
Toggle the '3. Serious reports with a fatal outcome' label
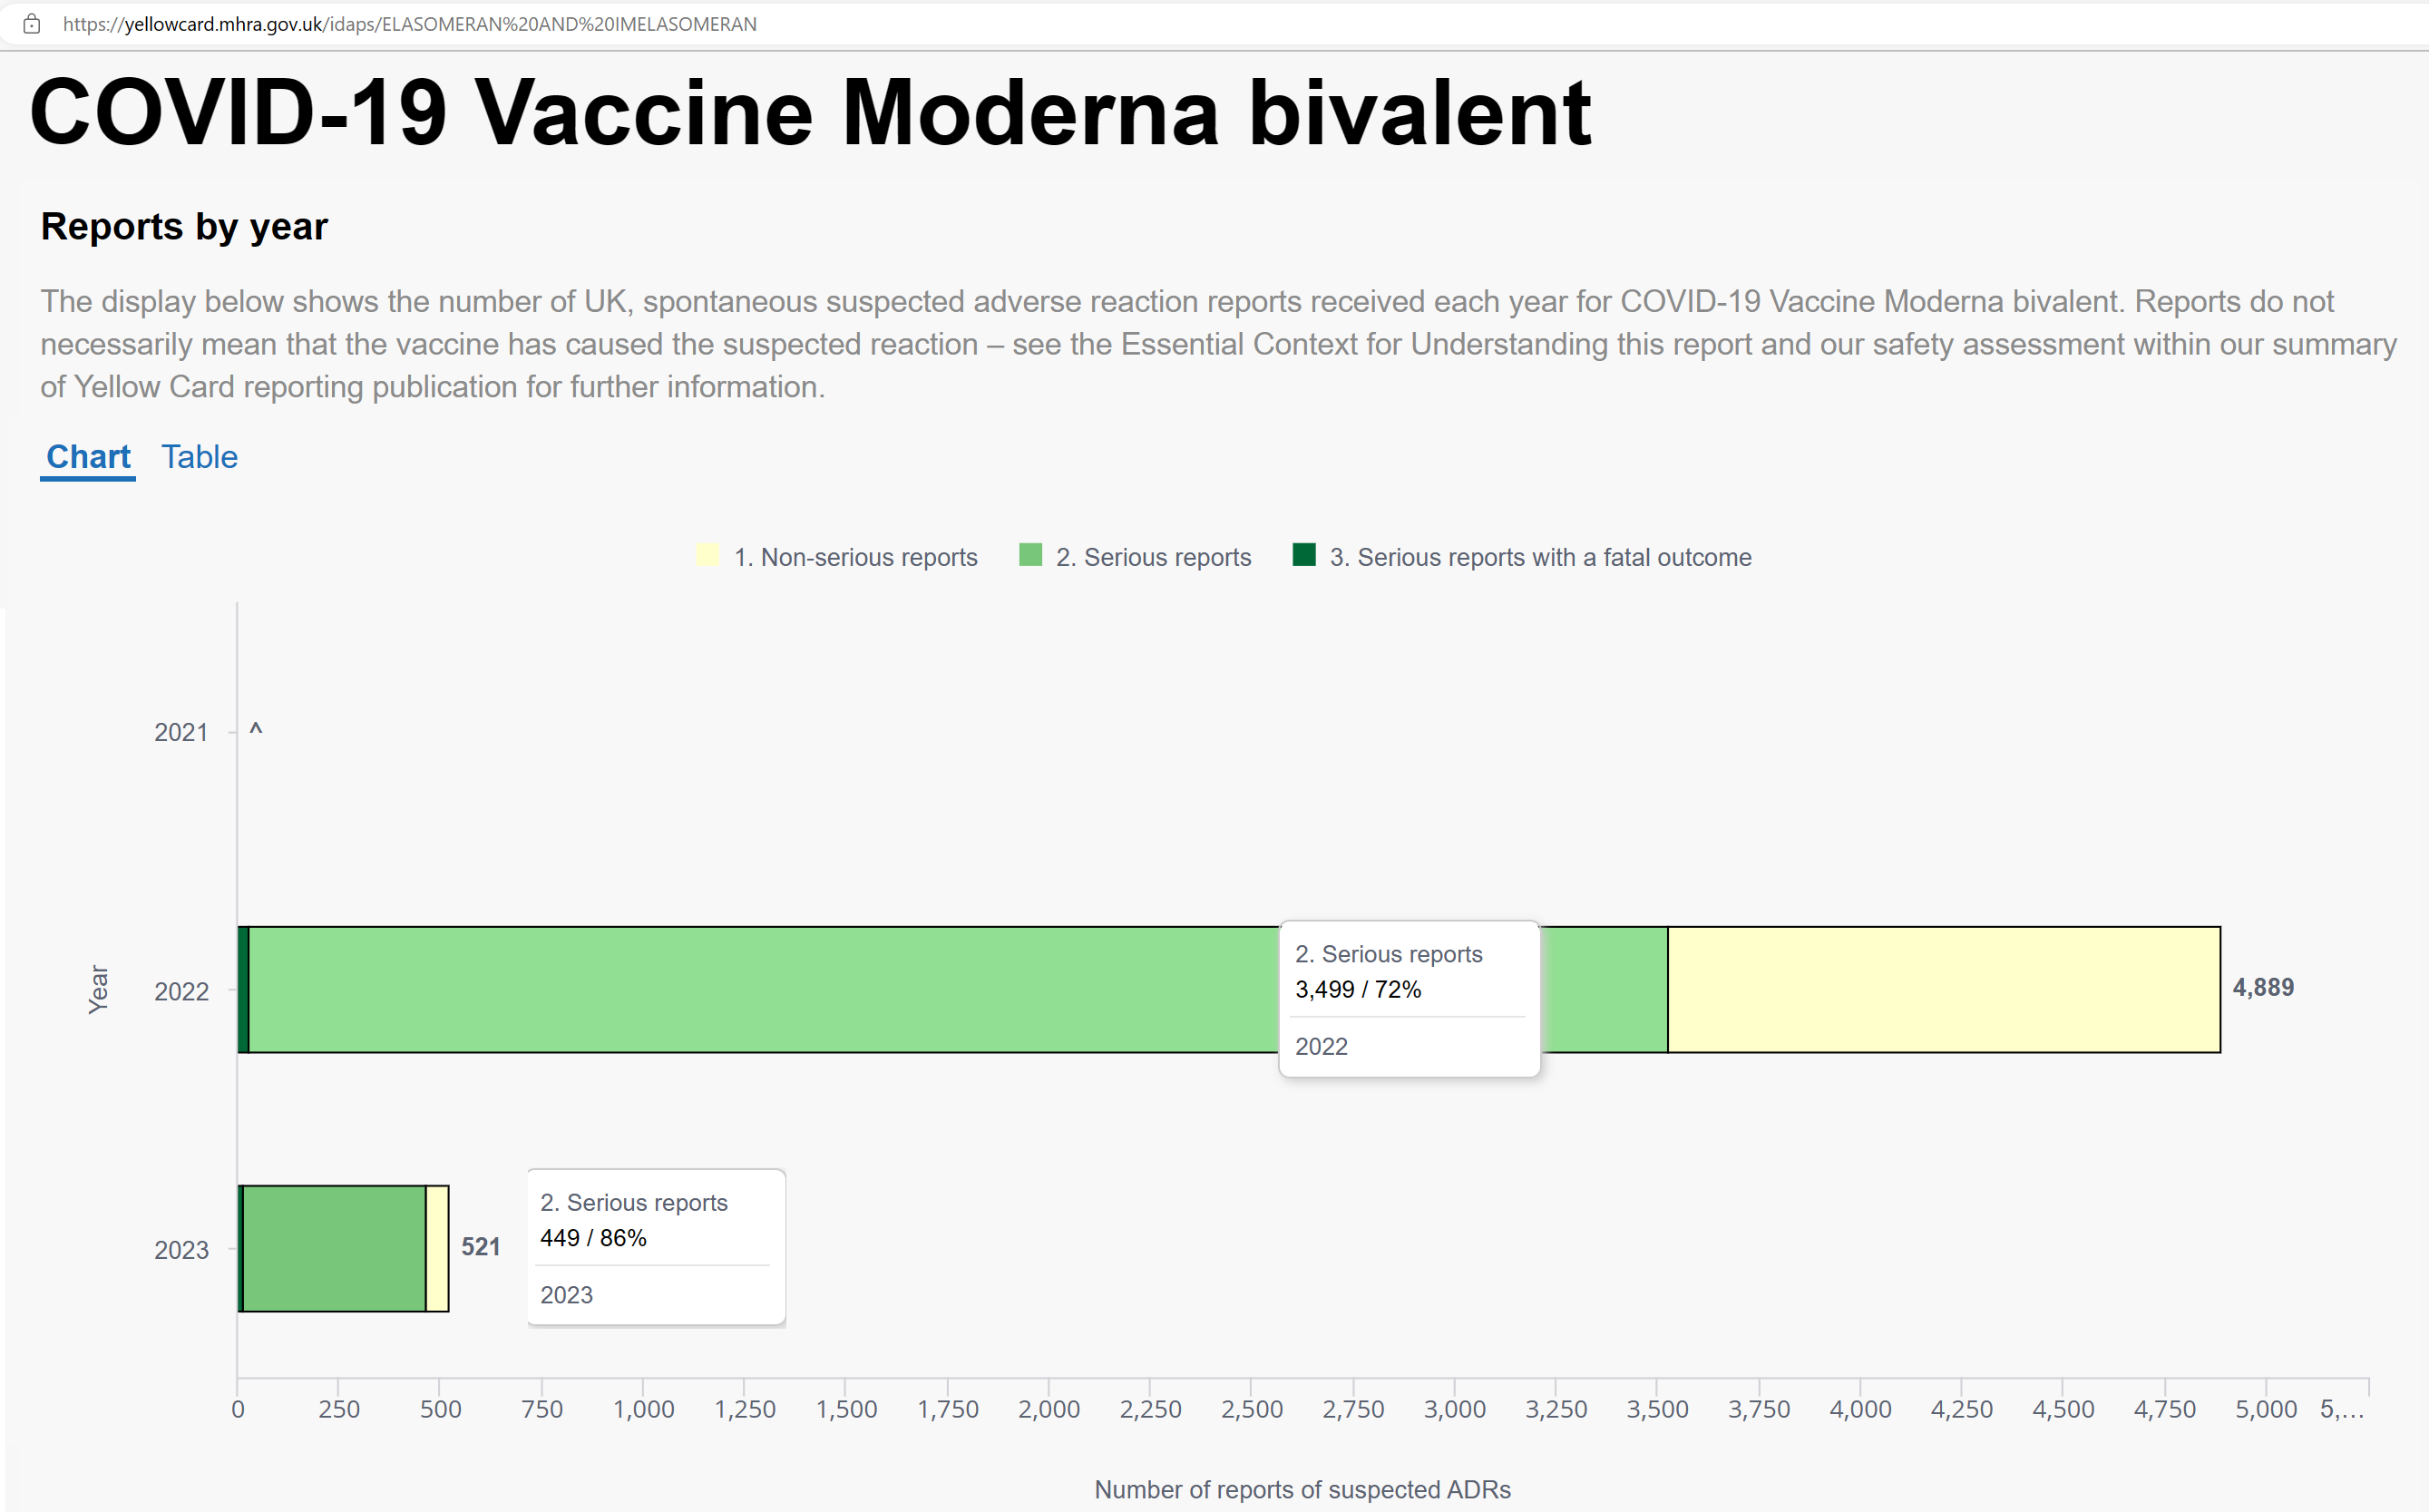click(1541, 557)
